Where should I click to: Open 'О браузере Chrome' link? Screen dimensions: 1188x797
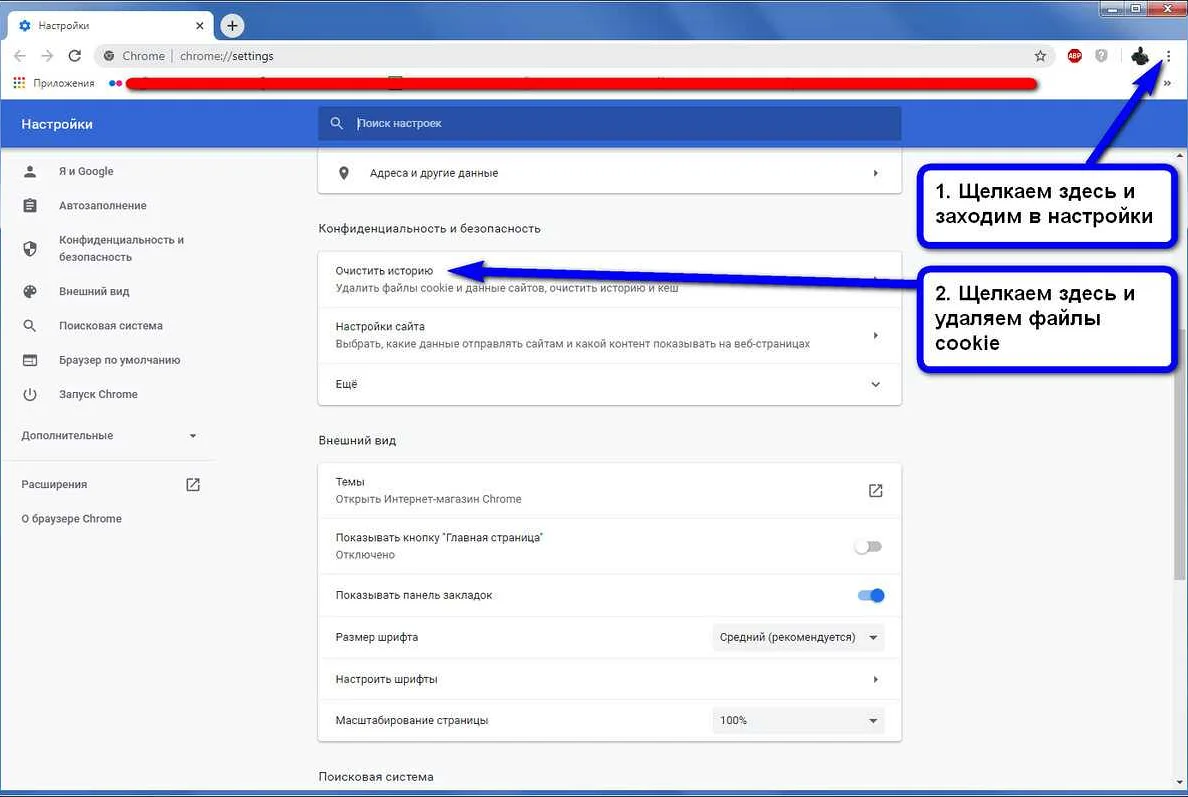click(71, 519)
